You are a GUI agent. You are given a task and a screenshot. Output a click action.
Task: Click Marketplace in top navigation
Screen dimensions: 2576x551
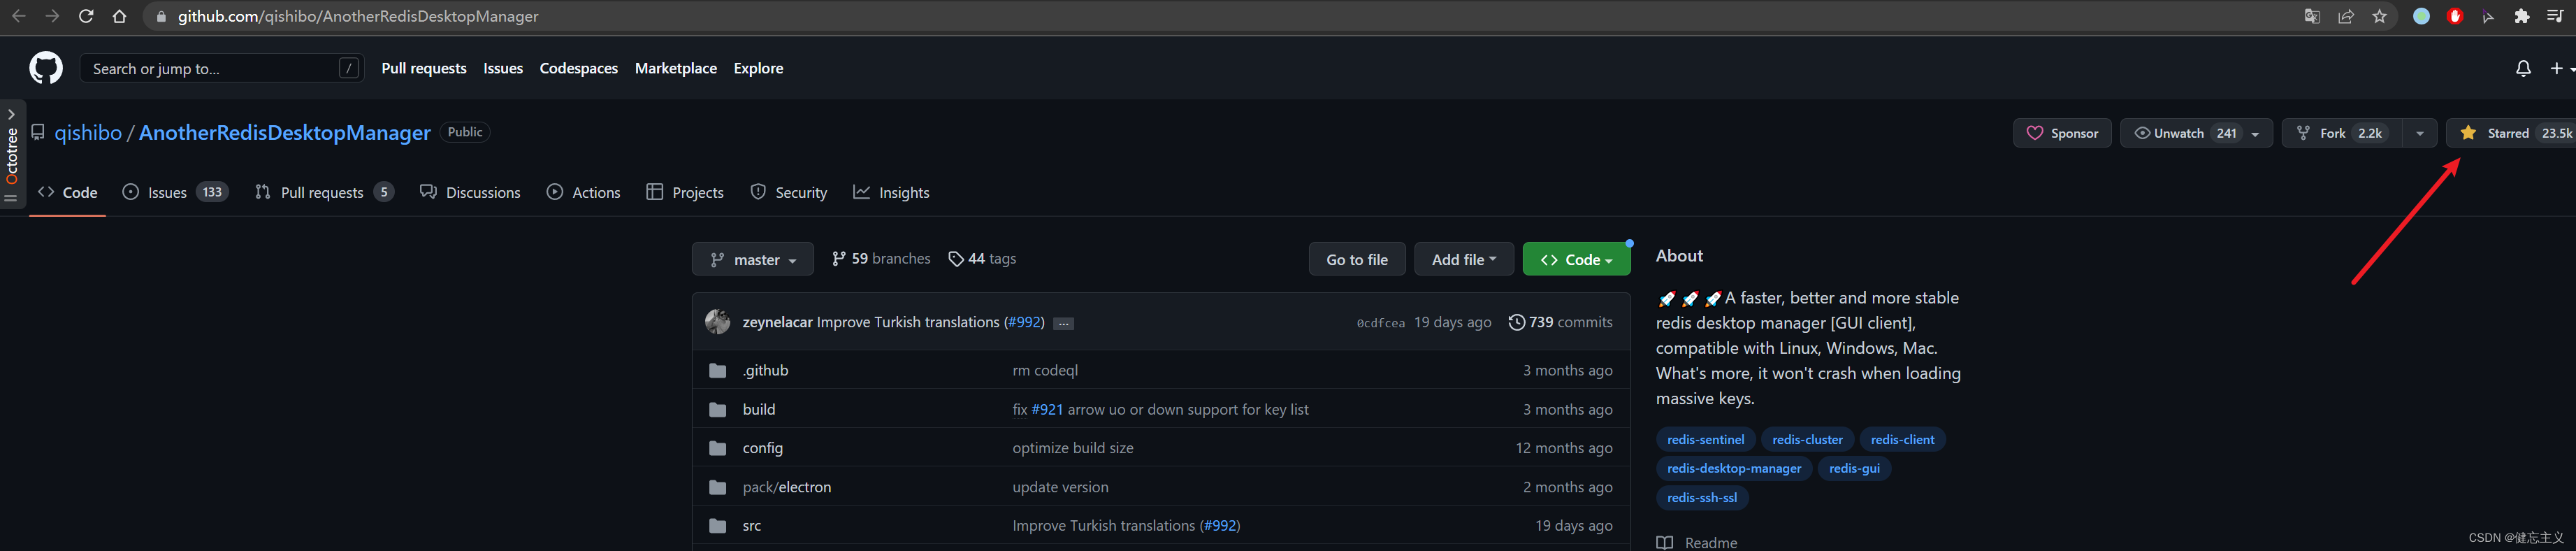(676, 68)
